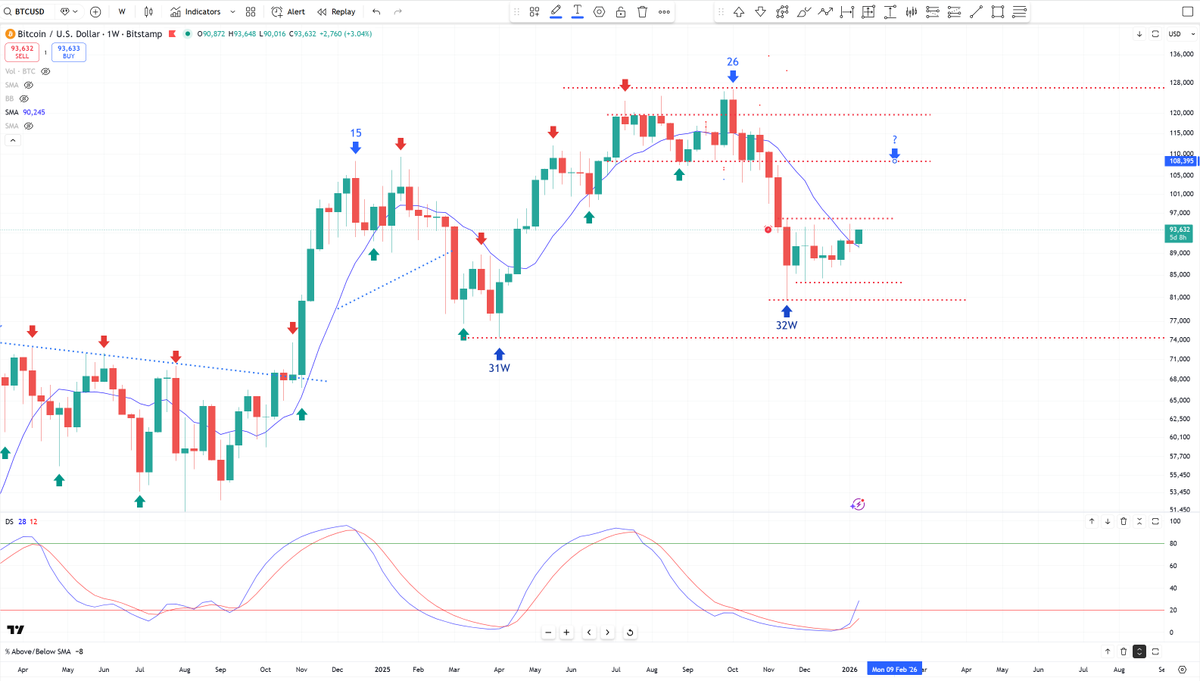Select the trend line tool
The height and width of the screenshot is (681, 1200).
(x=975, y=12)
